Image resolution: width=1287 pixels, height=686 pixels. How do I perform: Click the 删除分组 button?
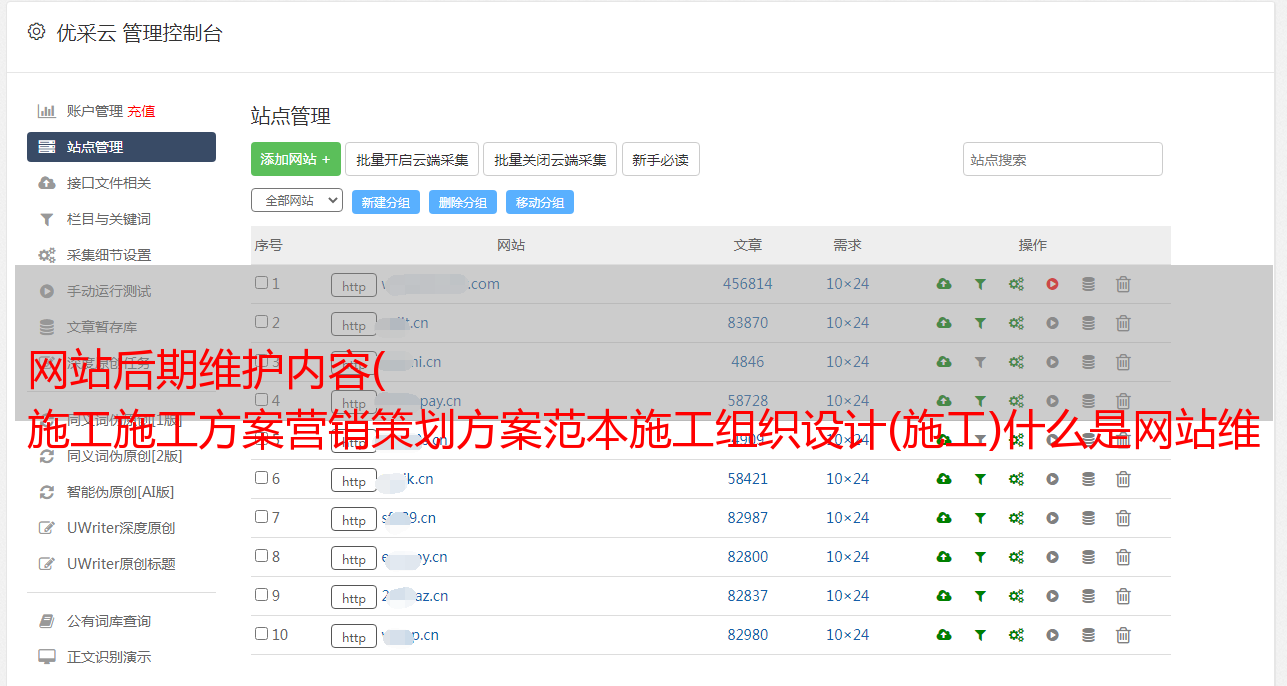pos(463,202)
